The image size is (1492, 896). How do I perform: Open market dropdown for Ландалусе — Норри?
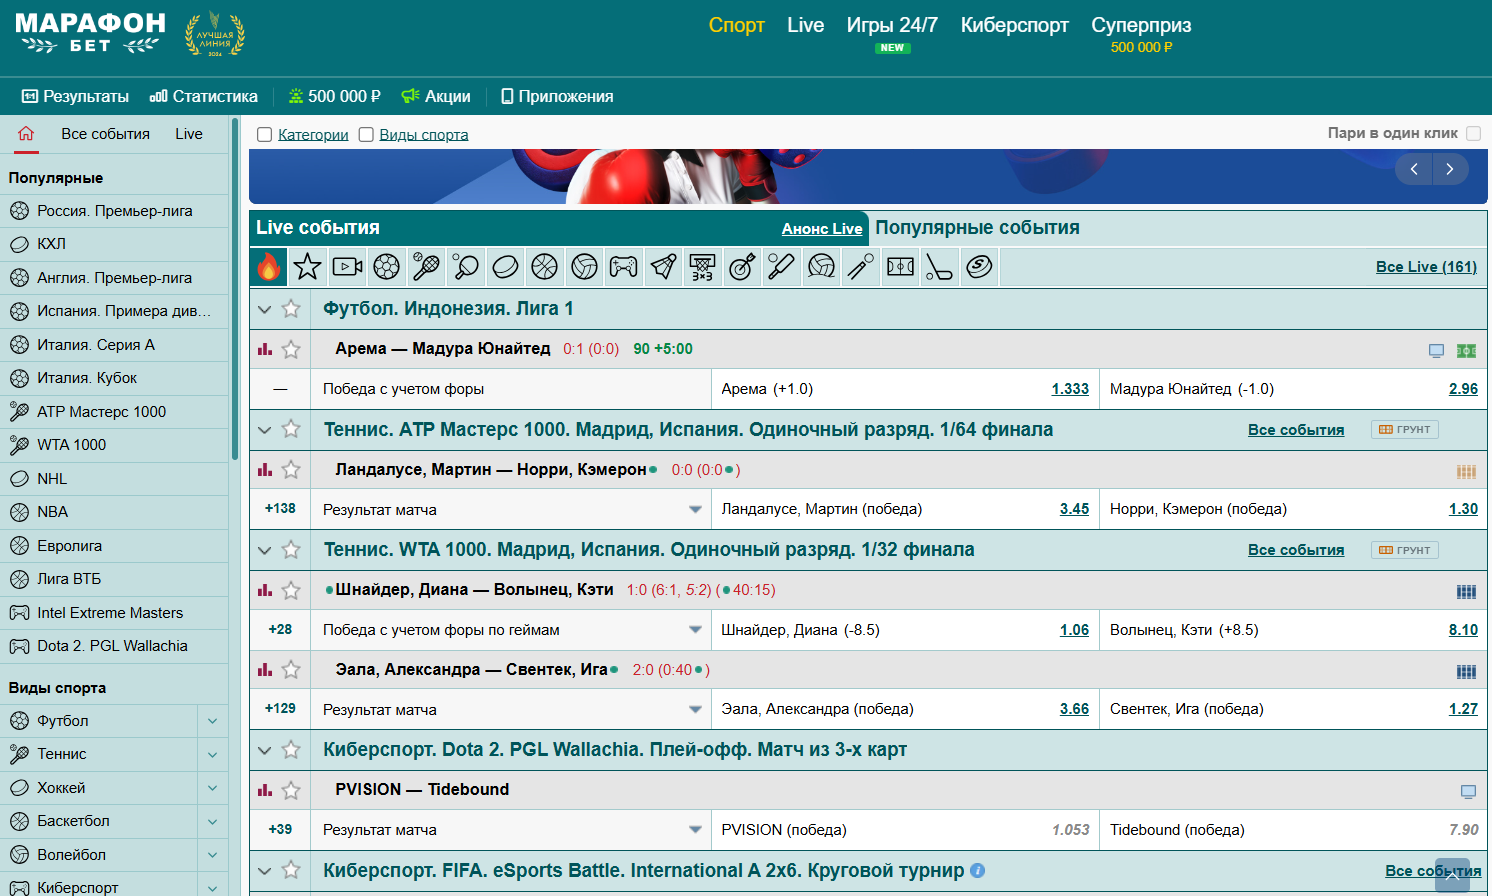695,510
